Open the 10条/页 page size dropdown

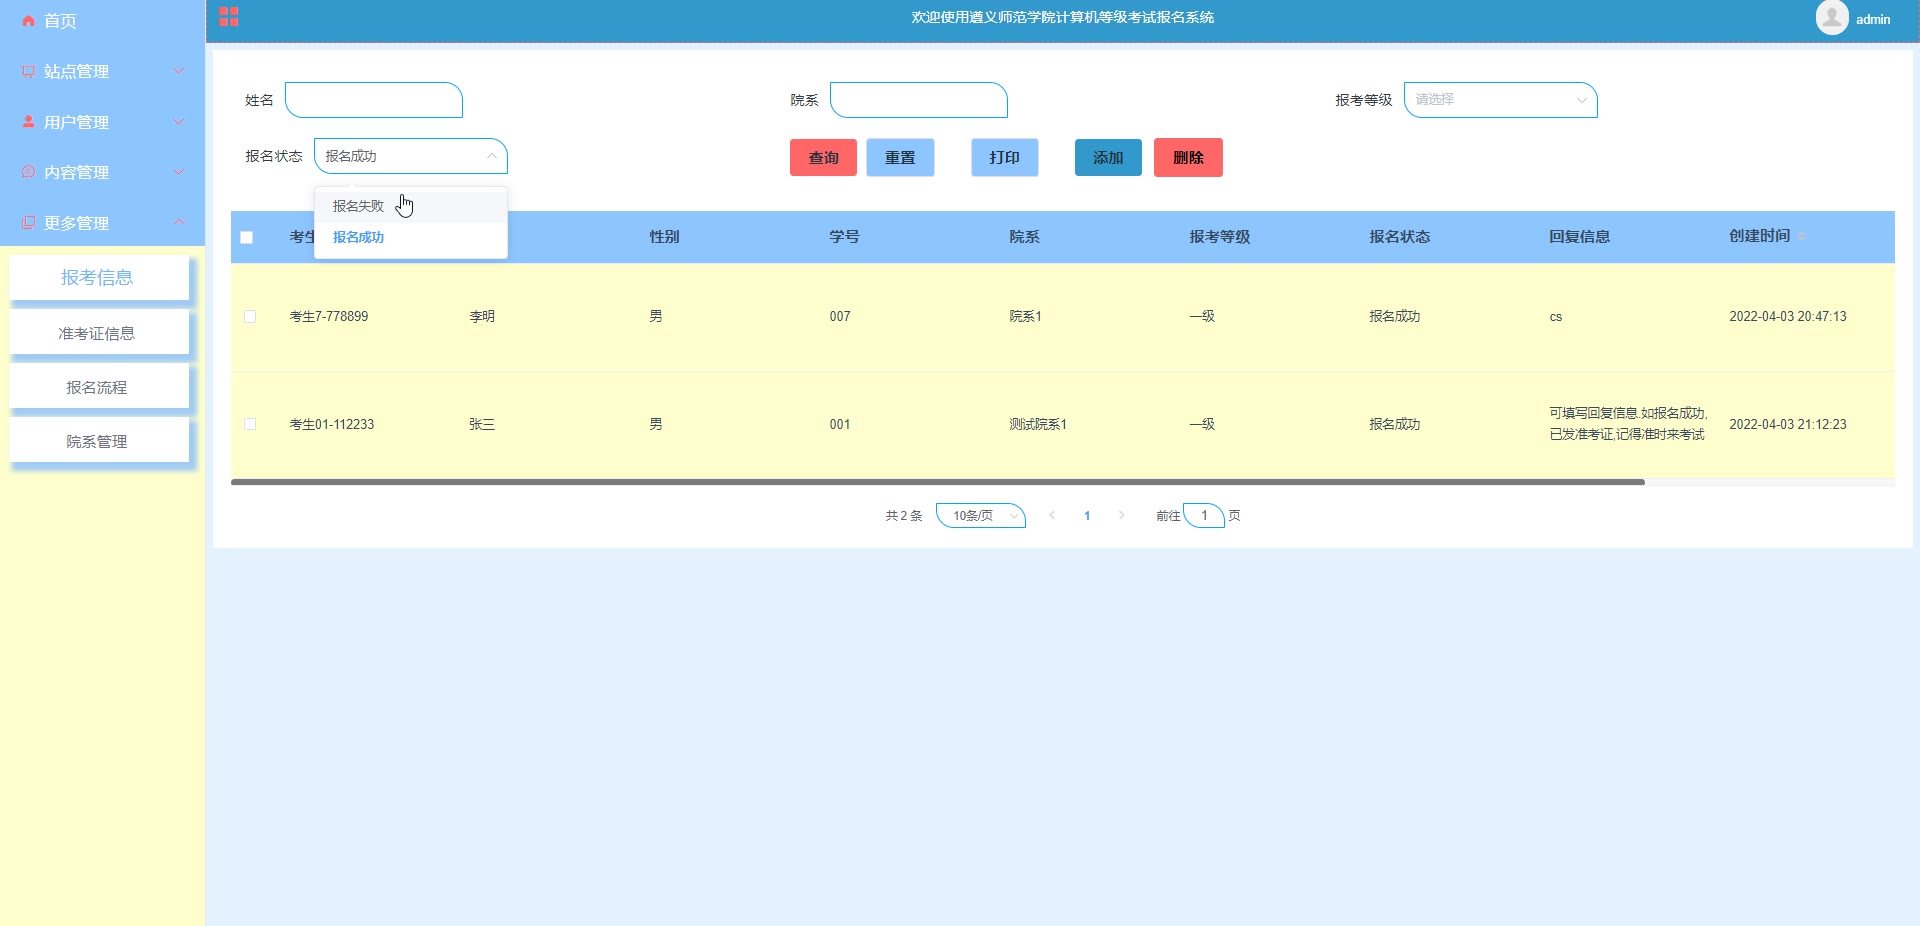[x=981, y=515]
